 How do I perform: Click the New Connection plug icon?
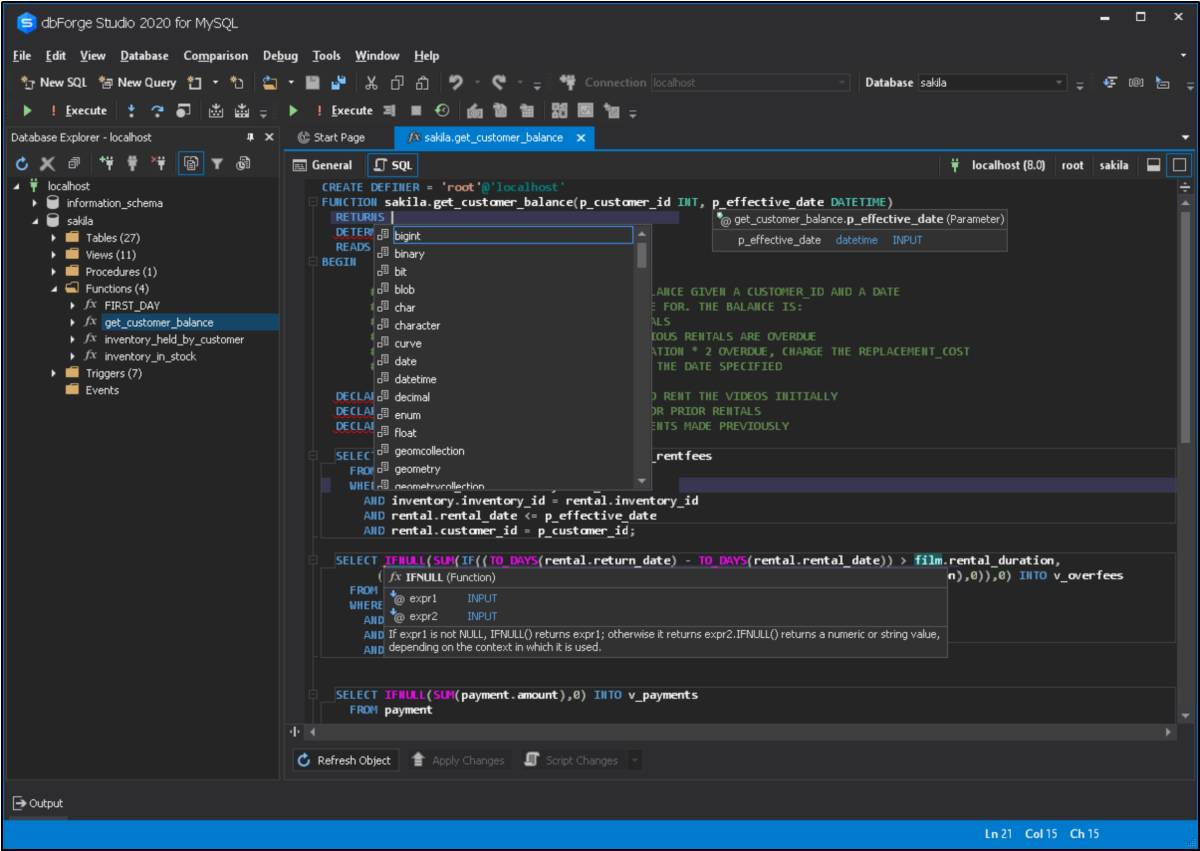pos(106,164)
